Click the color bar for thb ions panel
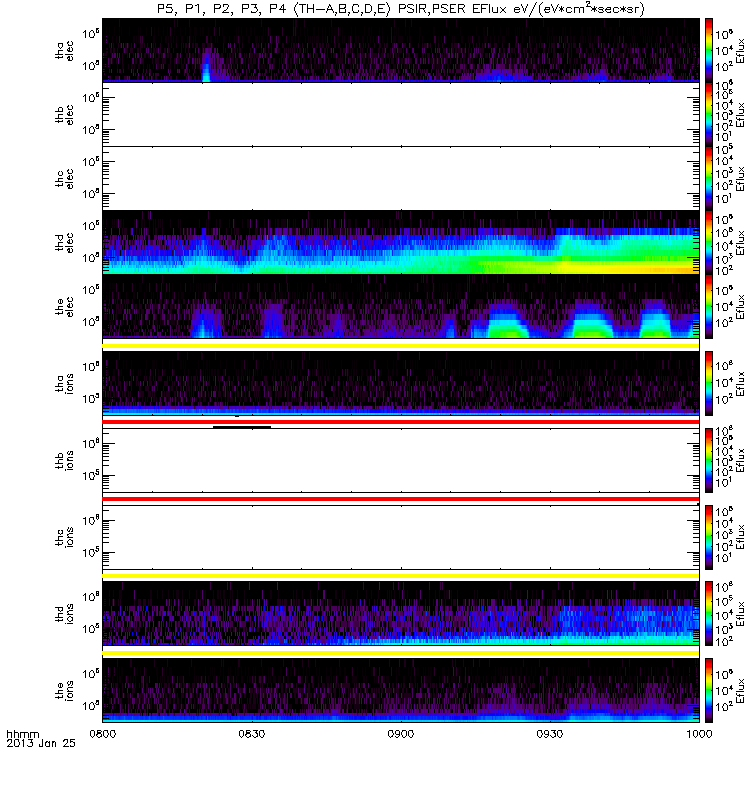The width and height of the screenshot is (750, 800). (709, 460)
